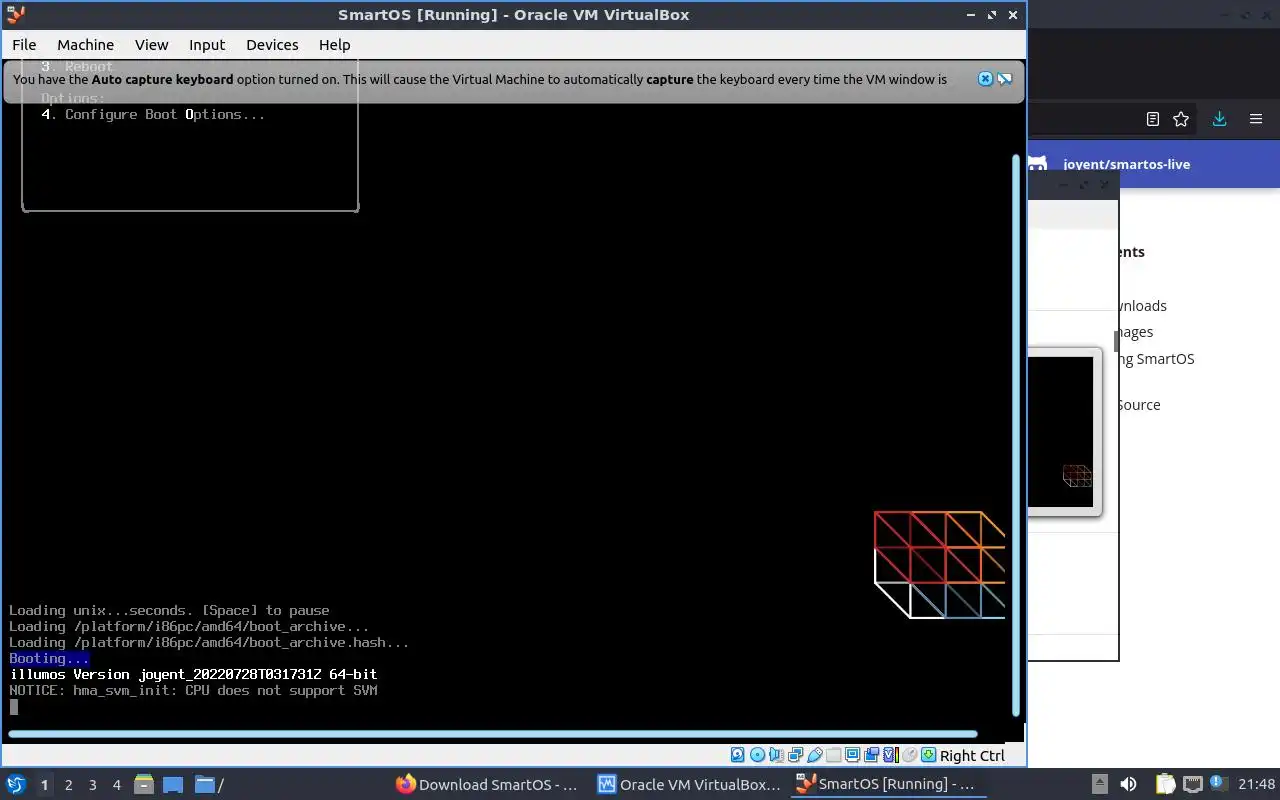The image size is (1280, 800).
Task: Switch to workspace 2
Action: 68,785
